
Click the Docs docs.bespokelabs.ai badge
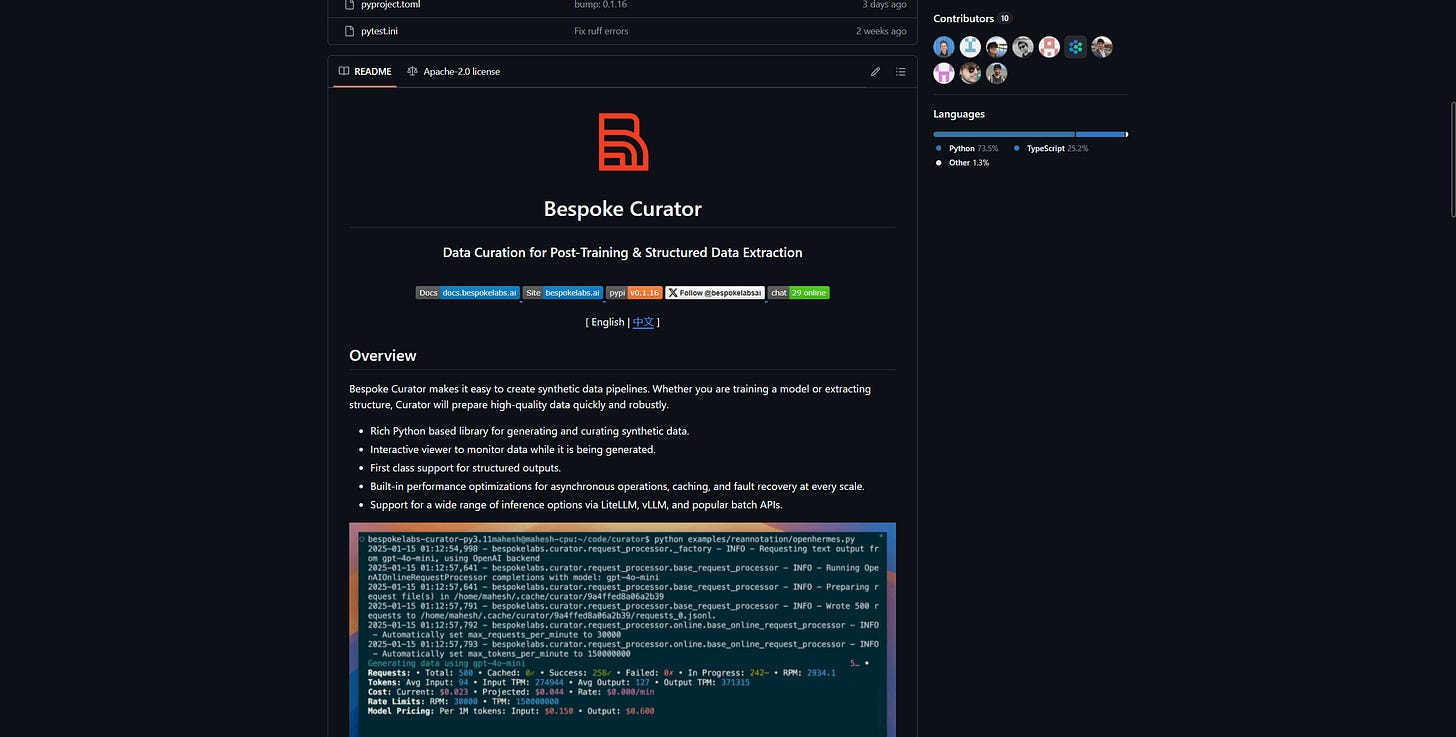point(468,293)
